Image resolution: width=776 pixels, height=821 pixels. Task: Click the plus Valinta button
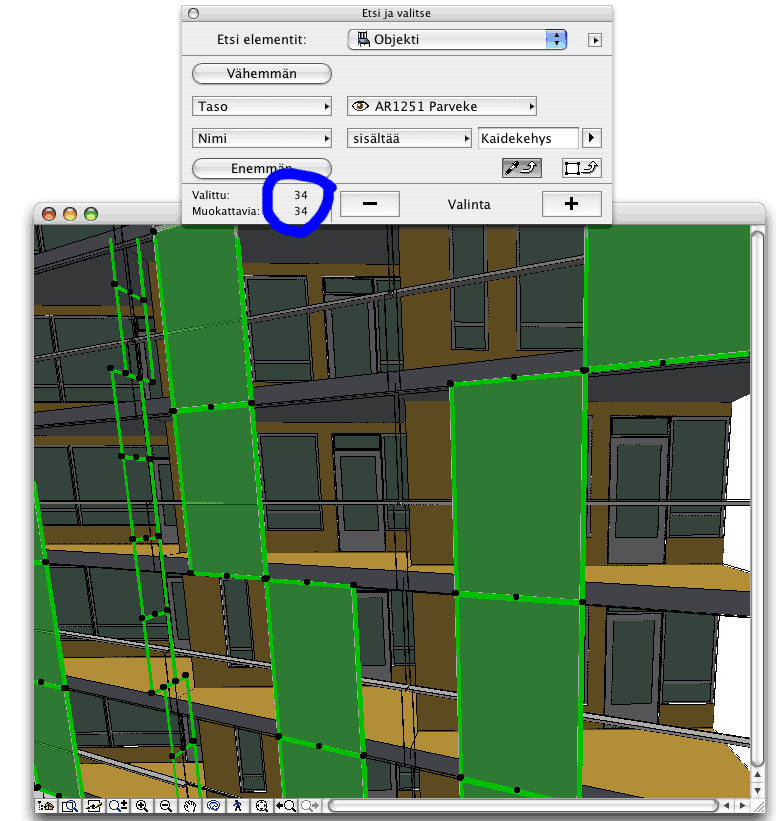click(571, 204)
